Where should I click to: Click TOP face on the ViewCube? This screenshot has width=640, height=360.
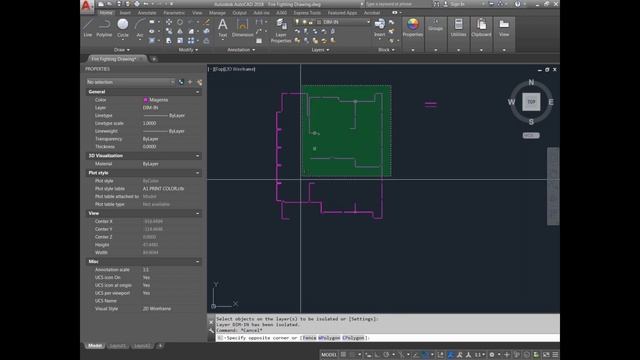[x=531, y=102]
